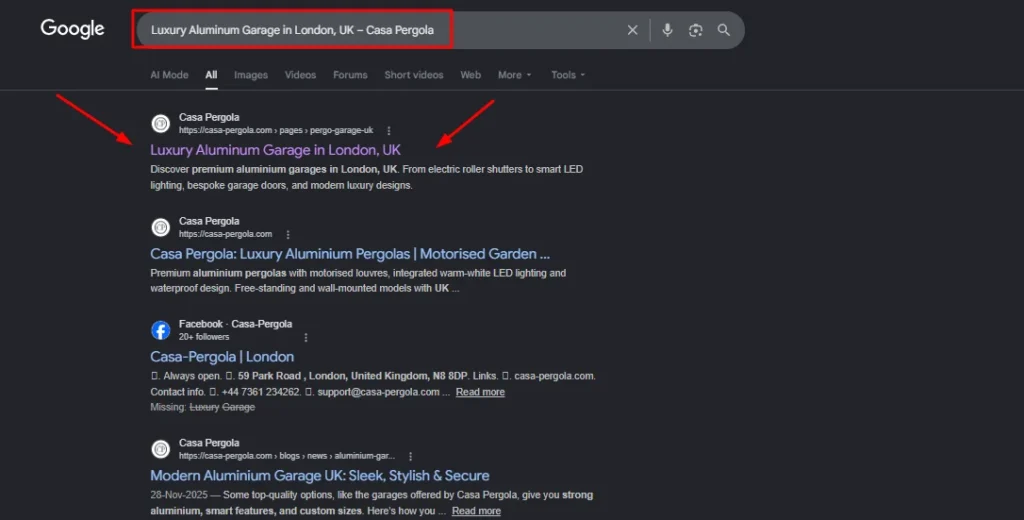This screenshot has height=520, width=1024.
Task: Submit search with magnifier icon
Action: [724, 30]
